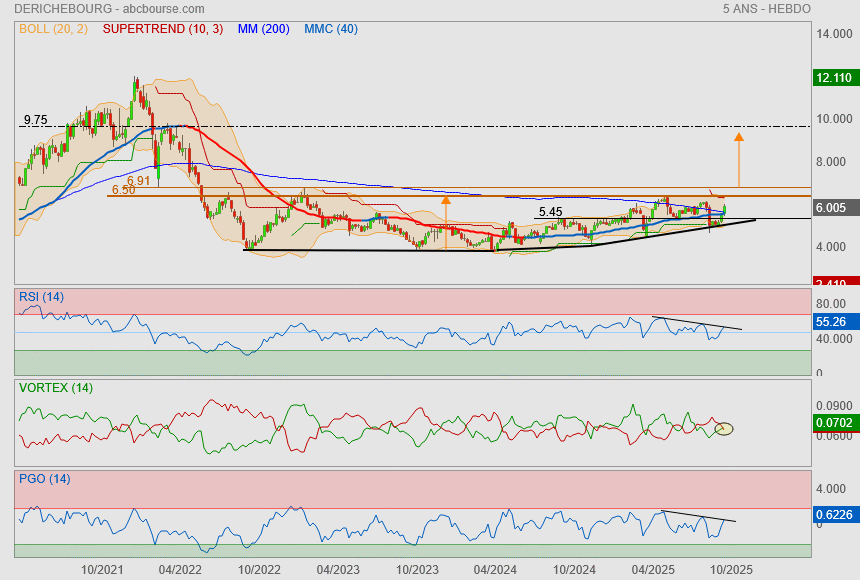
Task: Click the orange up arrow above 10/2023
Action: [446, 222]
